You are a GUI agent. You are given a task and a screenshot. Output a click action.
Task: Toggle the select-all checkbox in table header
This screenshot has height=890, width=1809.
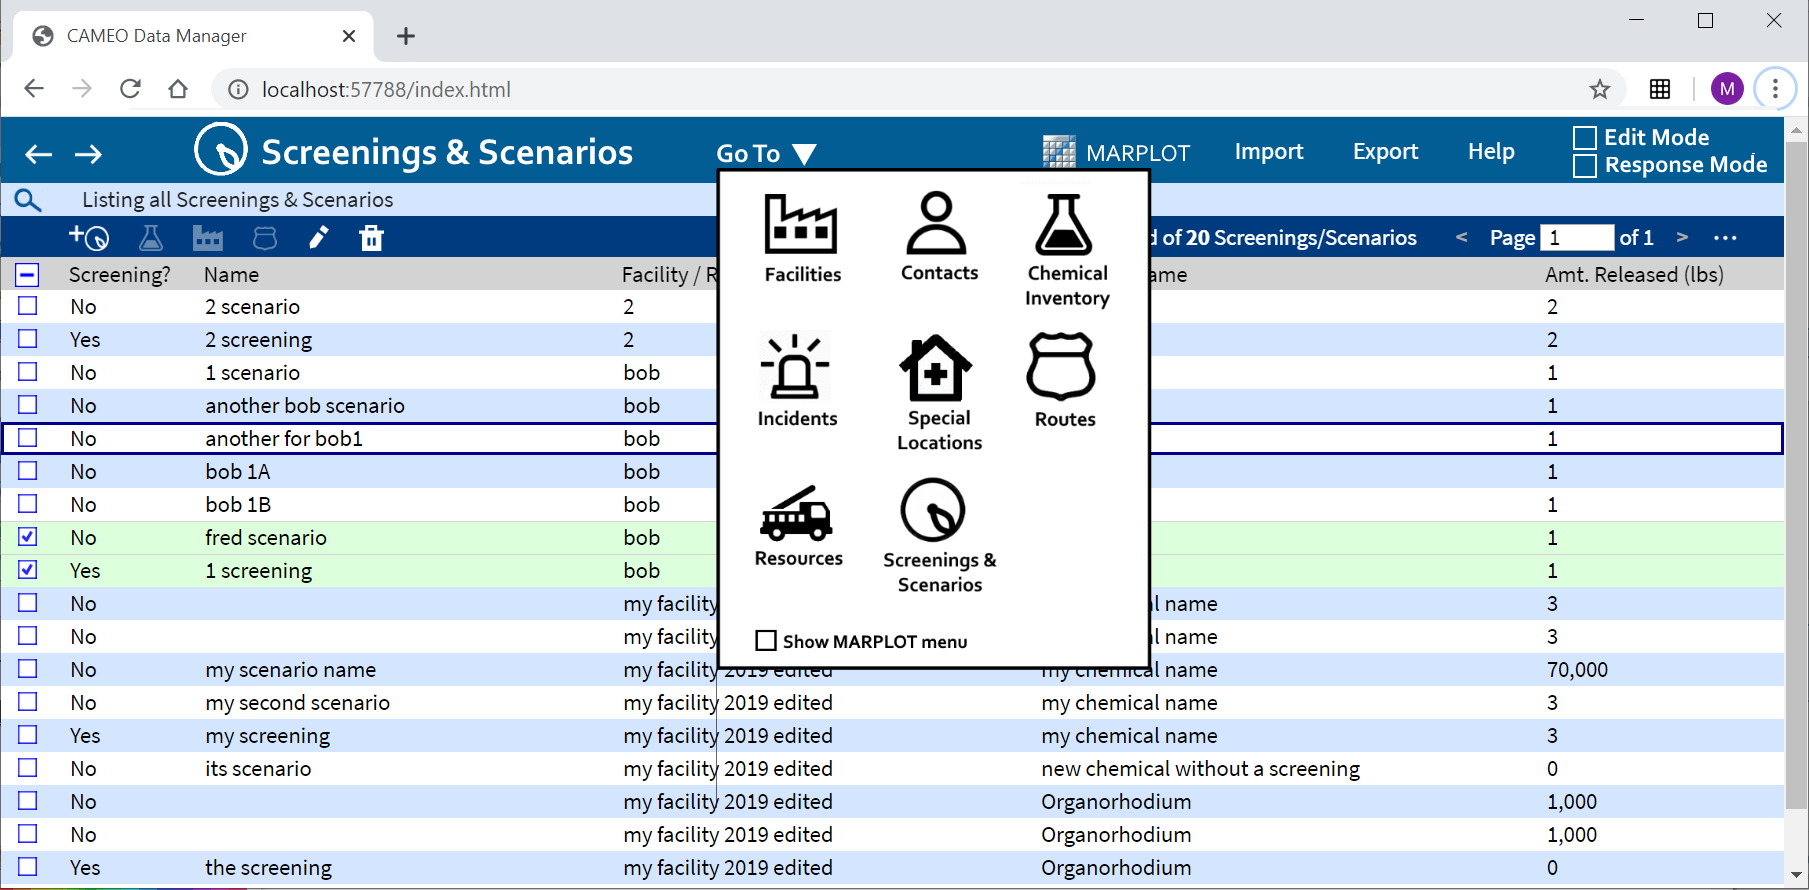(28, 275)
